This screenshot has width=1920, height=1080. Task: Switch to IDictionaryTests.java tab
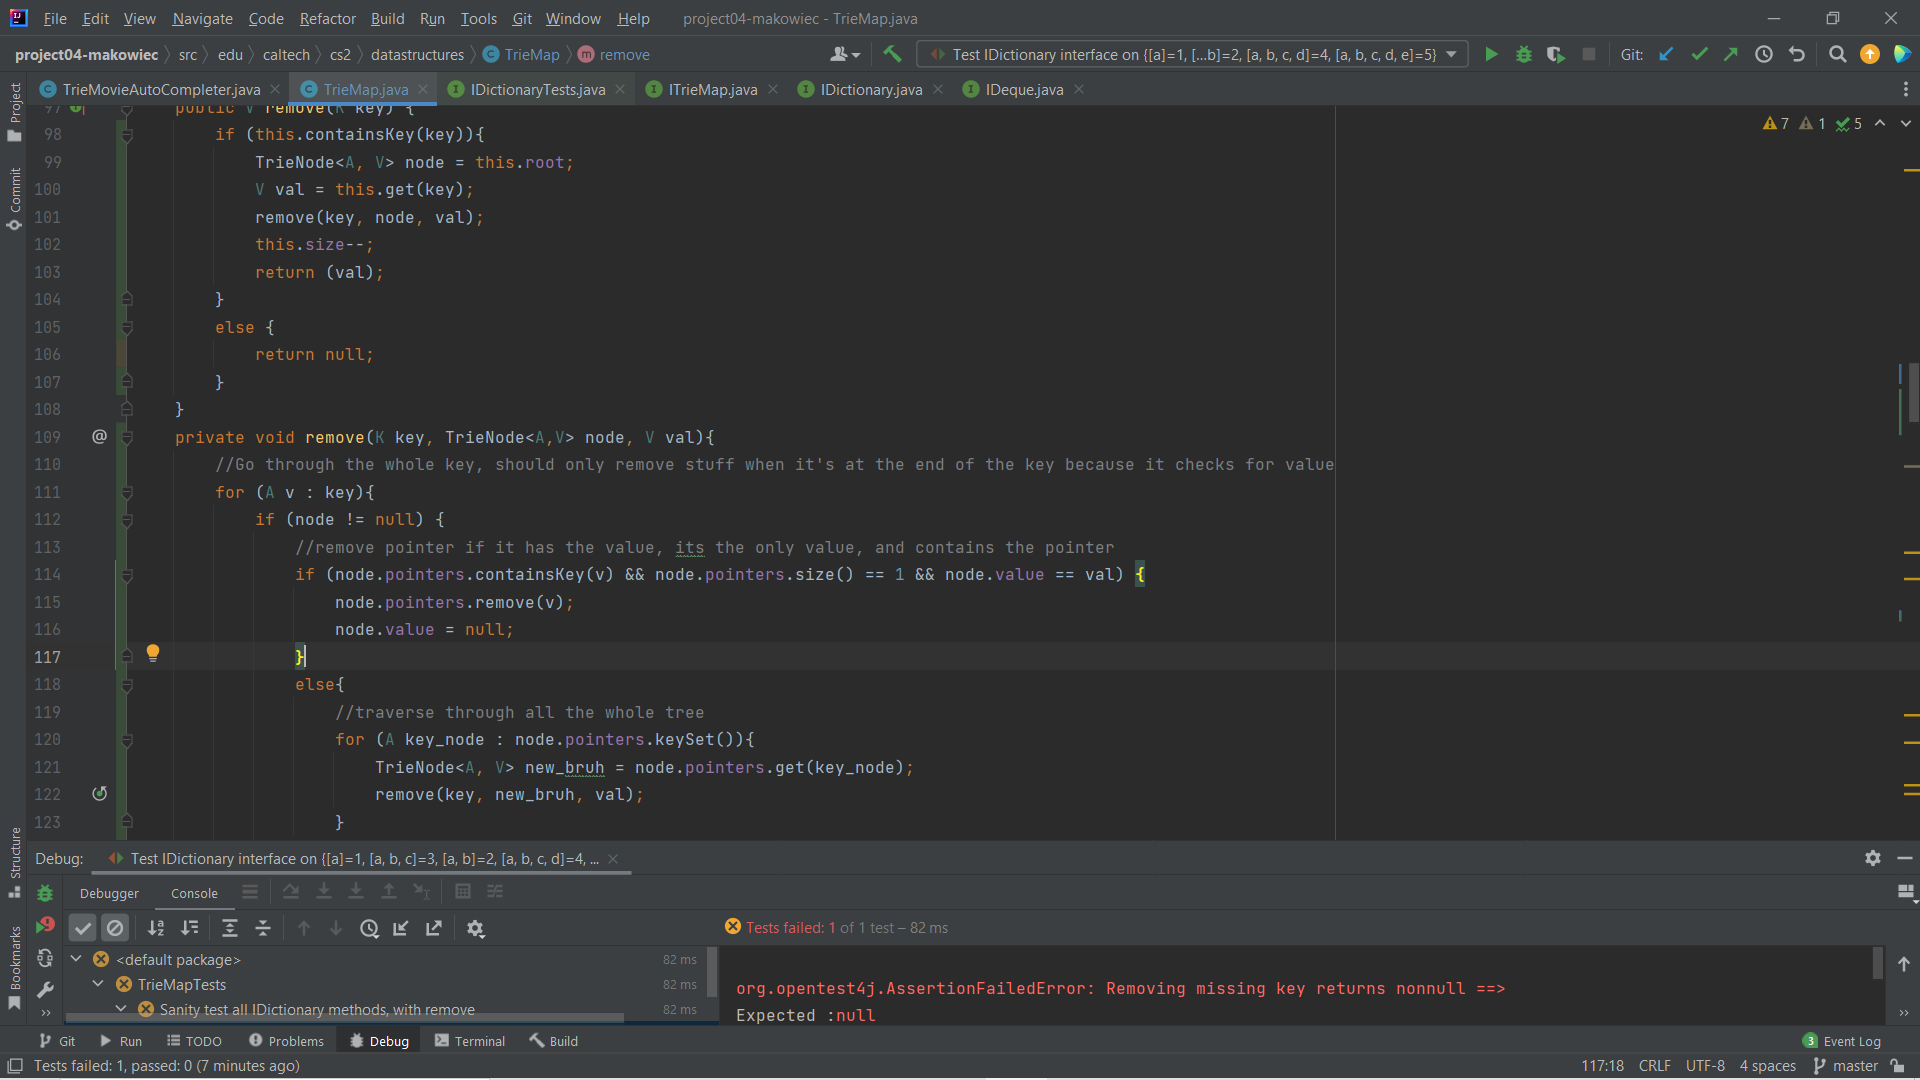pos(537,90)
